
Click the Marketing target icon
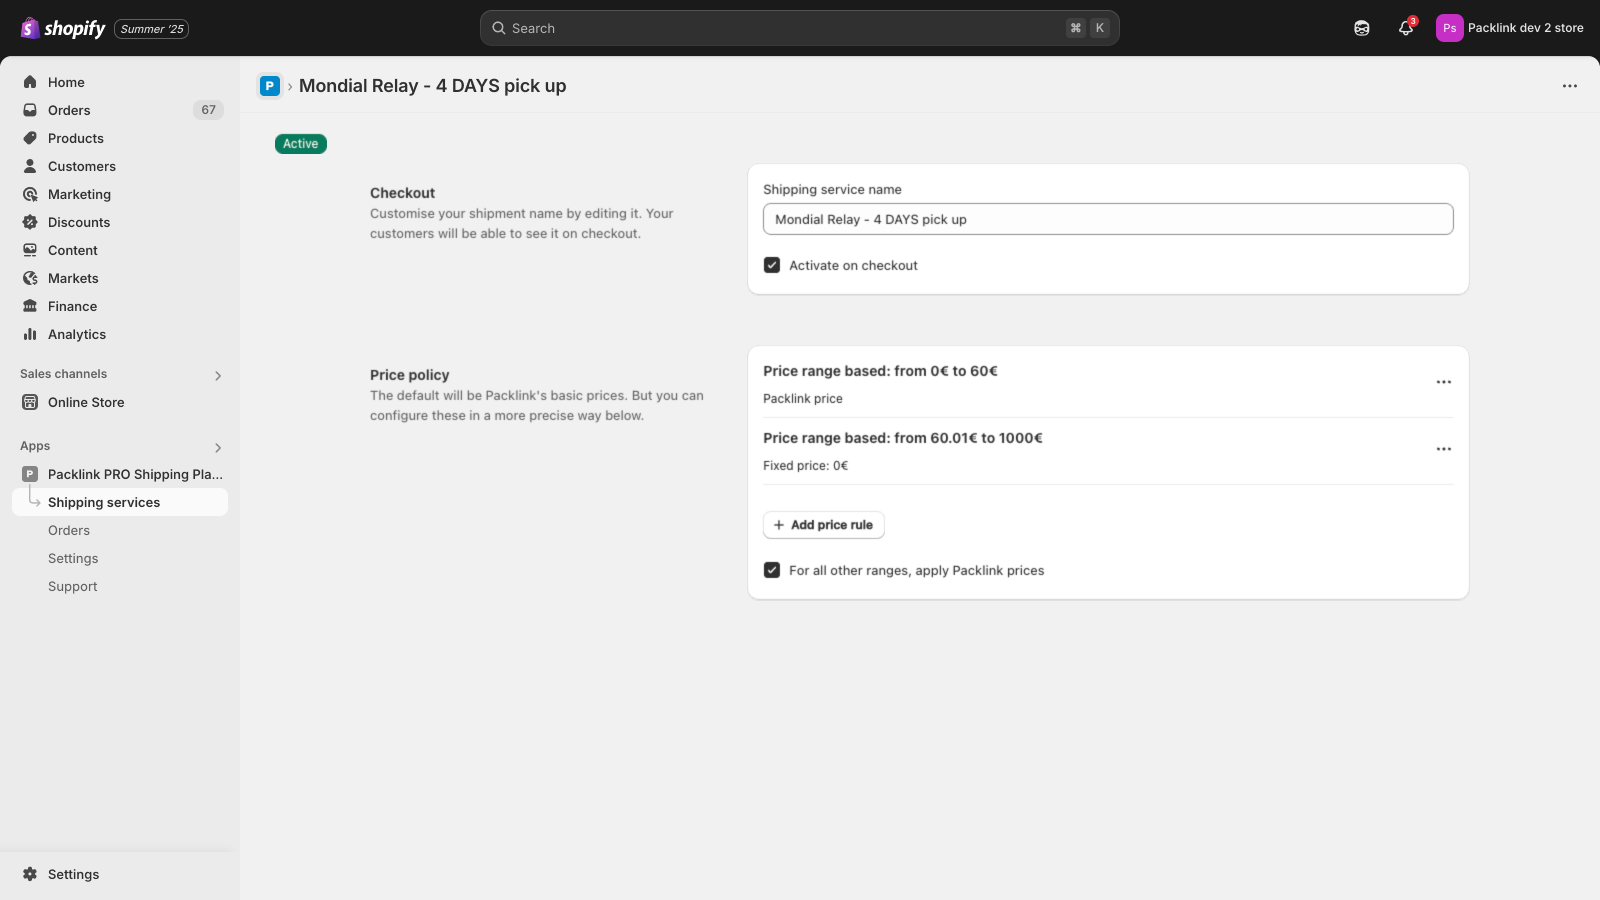tap(30, 194)
